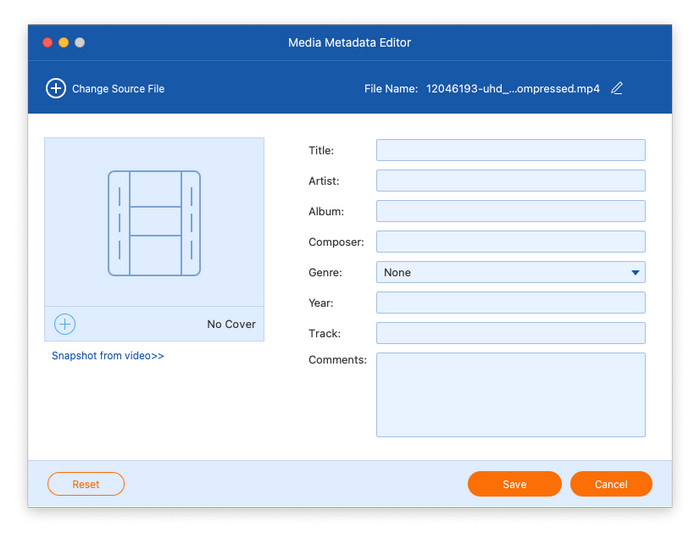Click the file name 12046193-uhd text
The width and height of the screenshot is (700, 539).
(x=513, y=89)
